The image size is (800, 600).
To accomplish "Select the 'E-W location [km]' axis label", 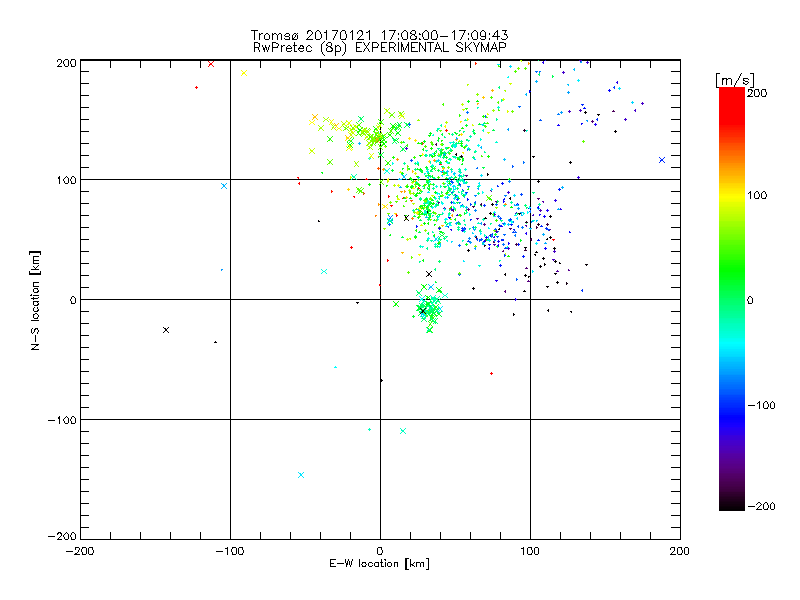I will 379,563.
